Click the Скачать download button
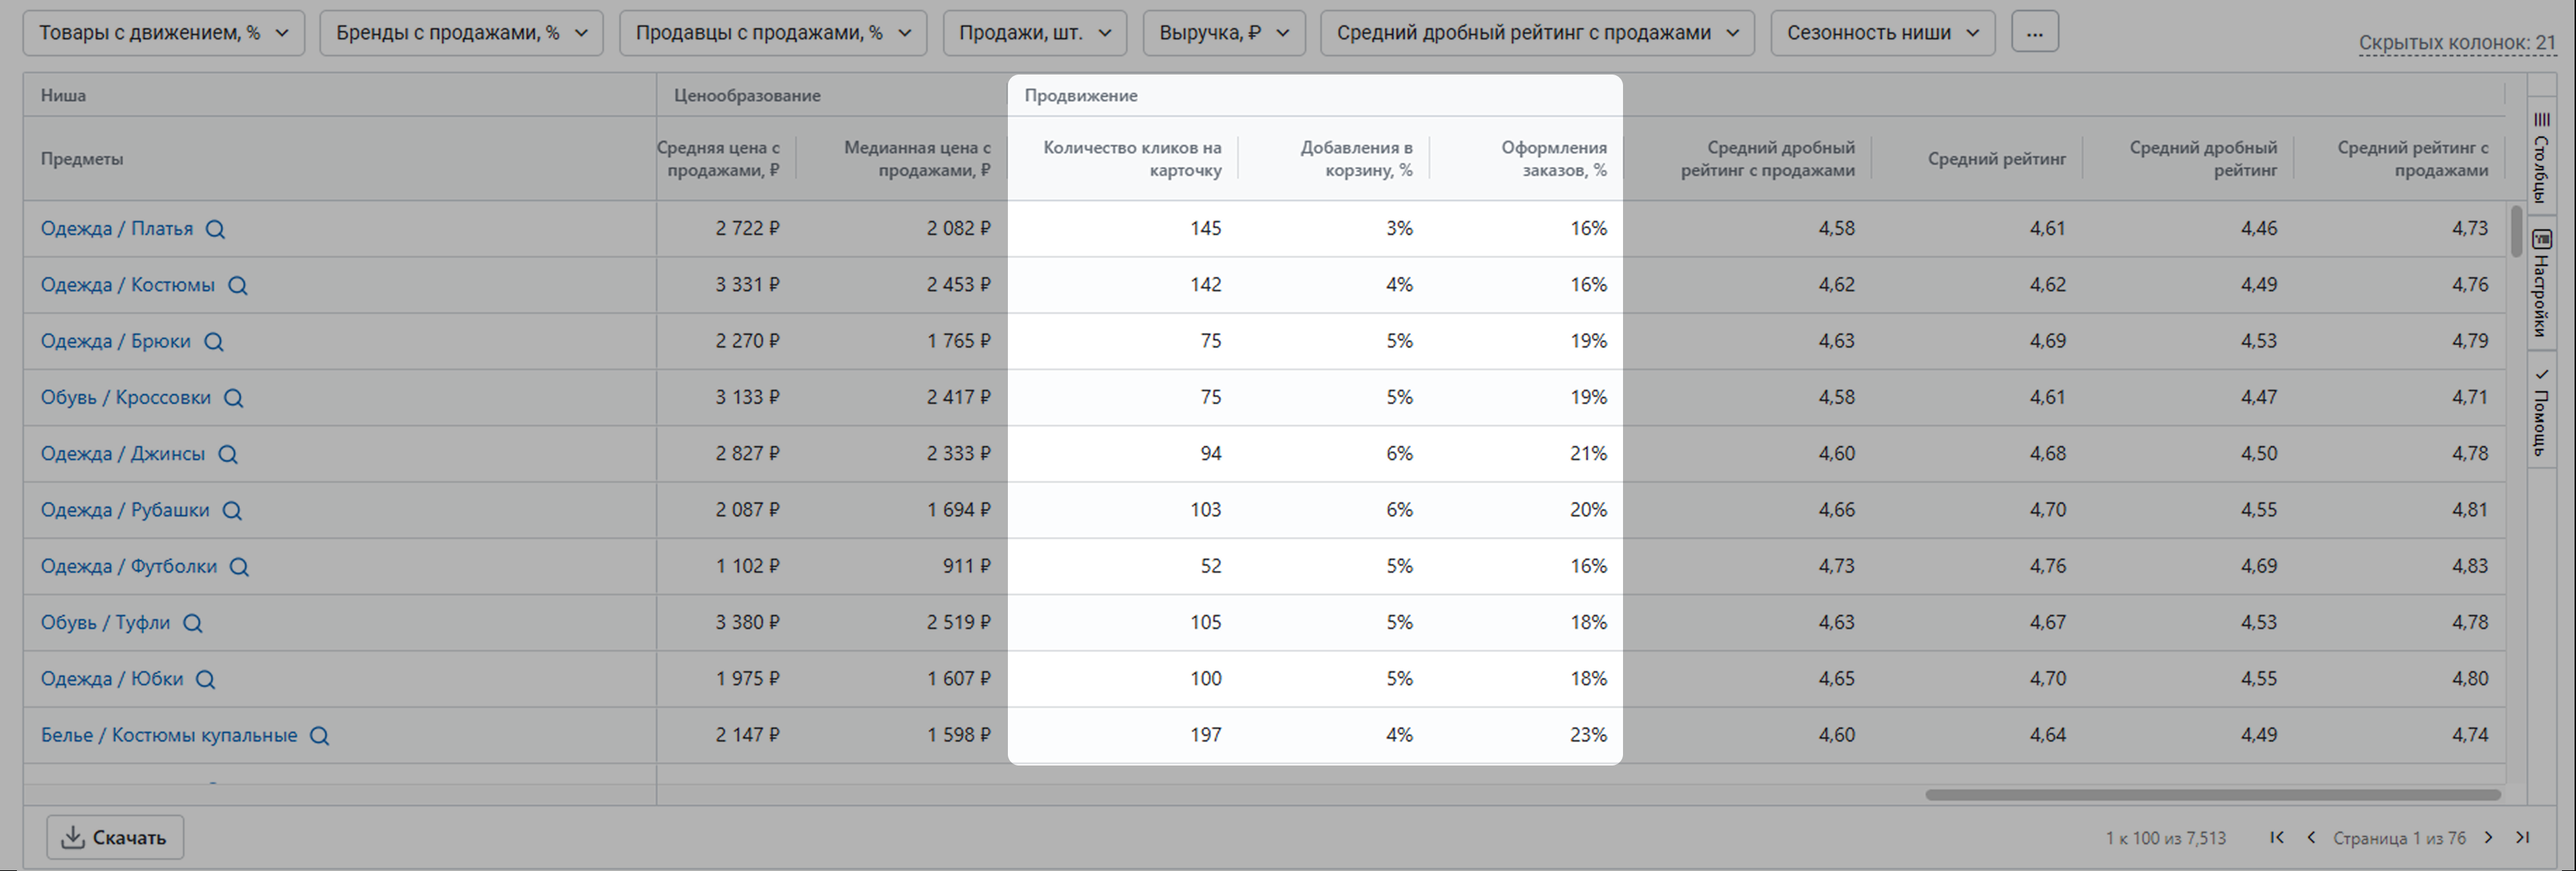This screenshot has width=2576, height=871. (115, 838)
